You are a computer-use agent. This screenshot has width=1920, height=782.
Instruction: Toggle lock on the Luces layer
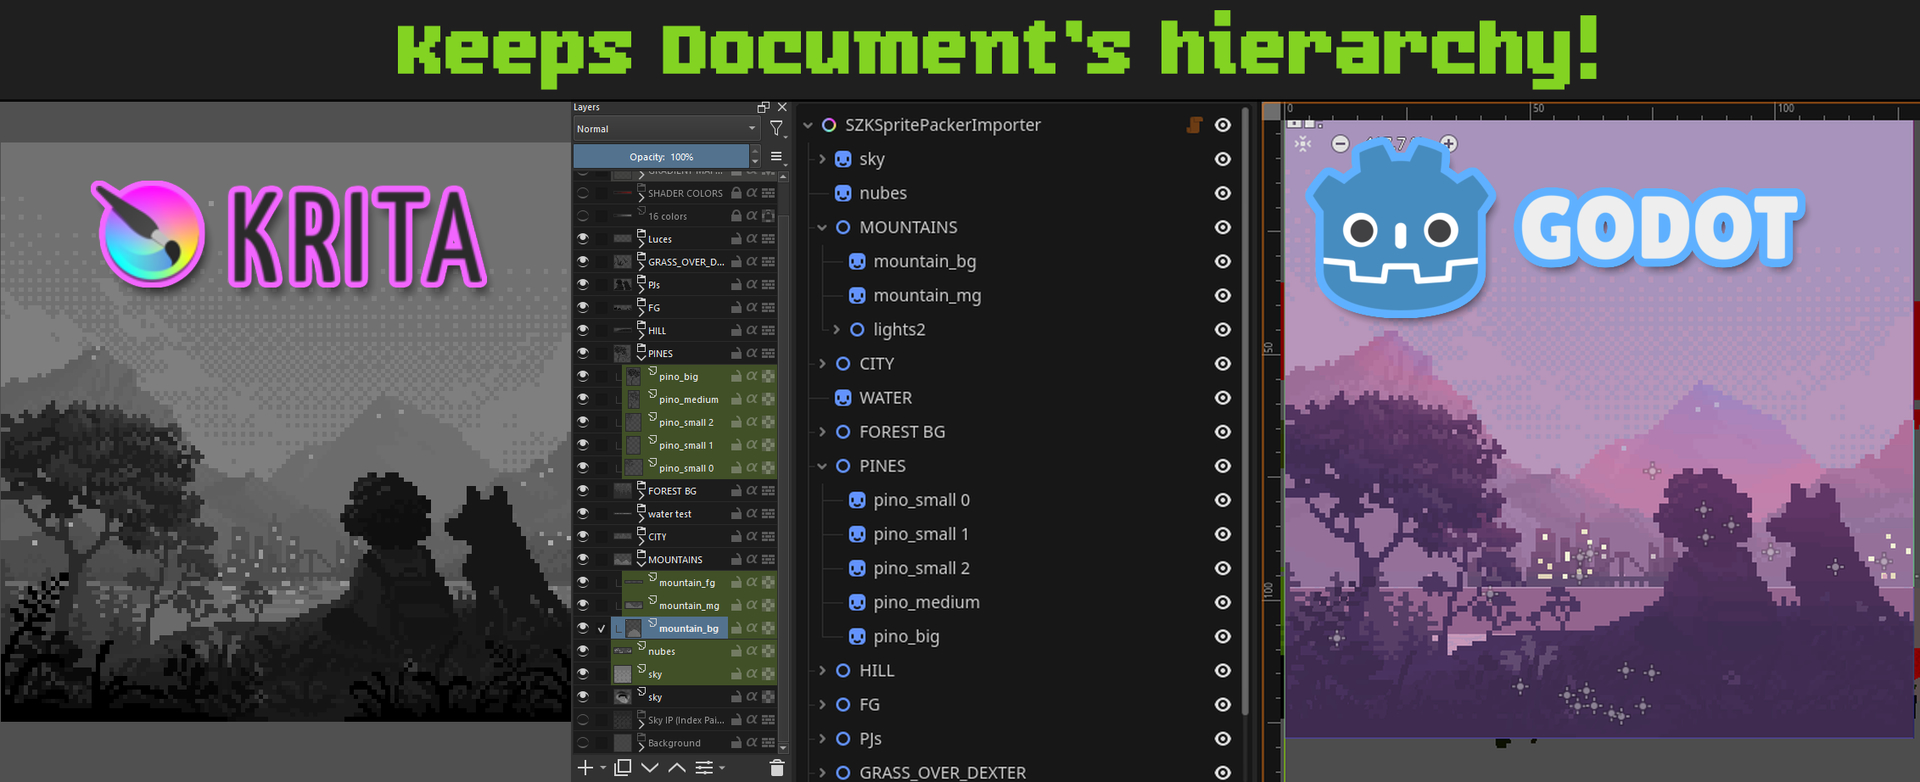coord(736,239)
